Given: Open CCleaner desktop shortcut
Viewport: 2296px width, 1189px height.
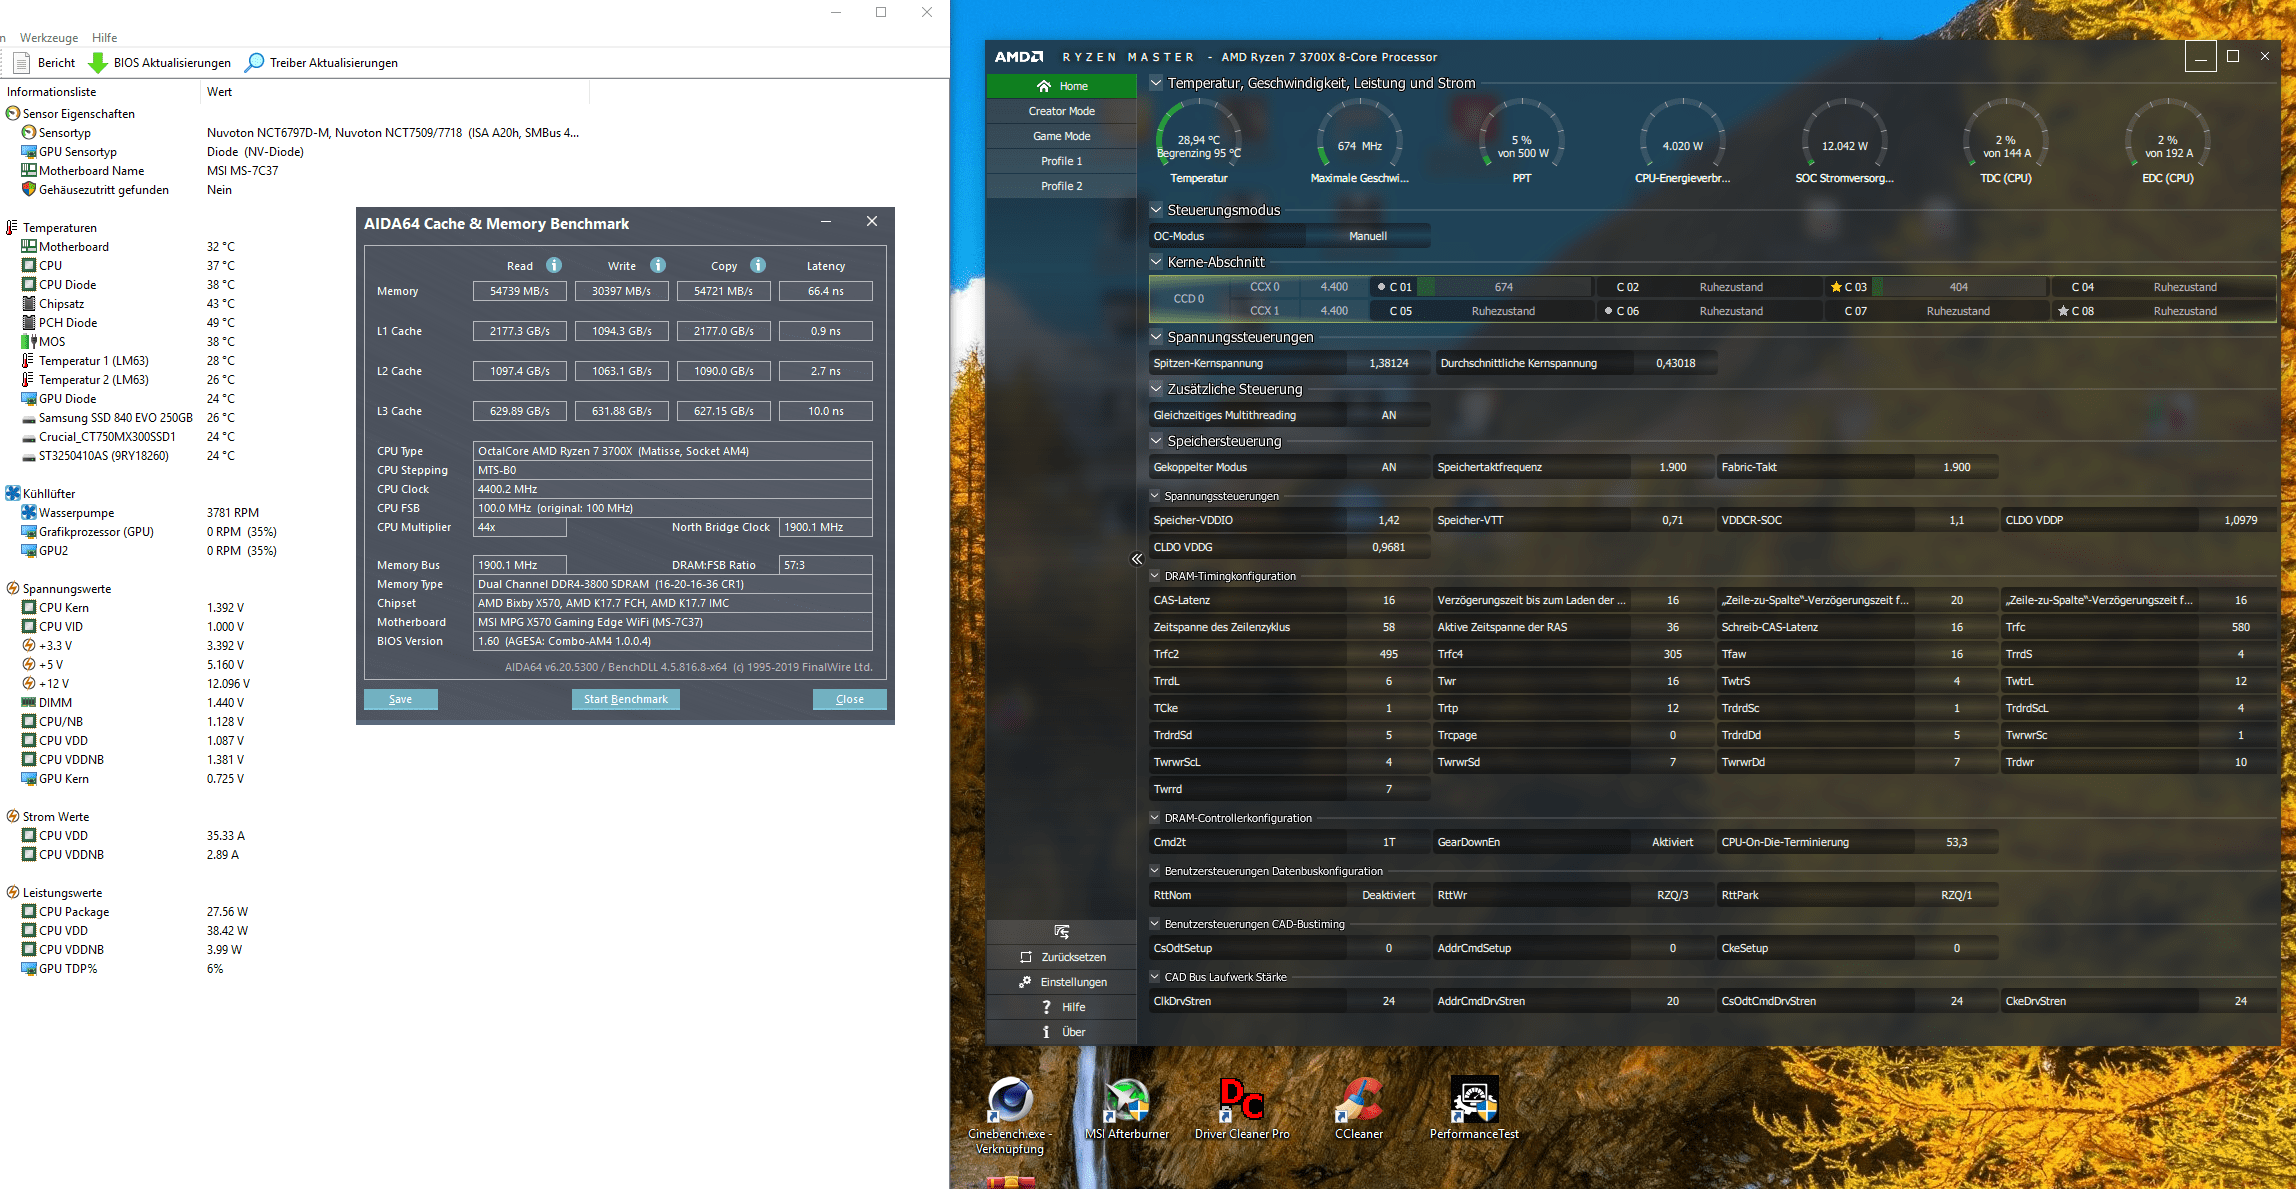Looking at the screenshot, I should tap(1359, 1108).
